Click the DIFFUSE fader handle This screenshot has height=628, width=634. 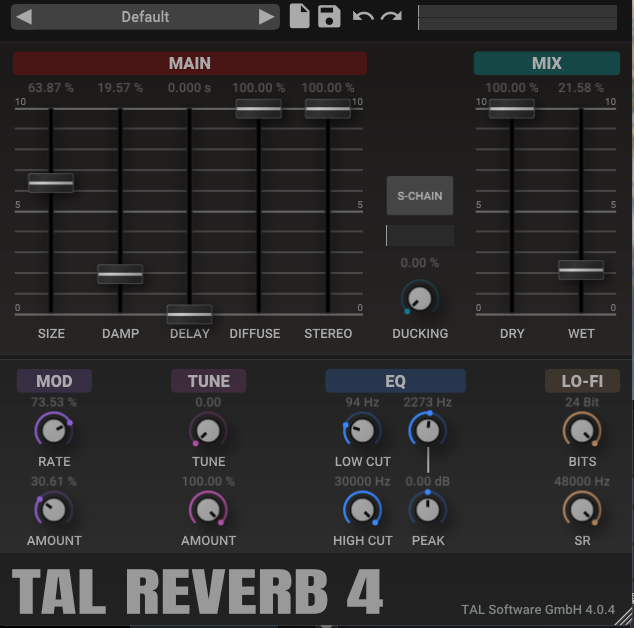tap(259, 109)
